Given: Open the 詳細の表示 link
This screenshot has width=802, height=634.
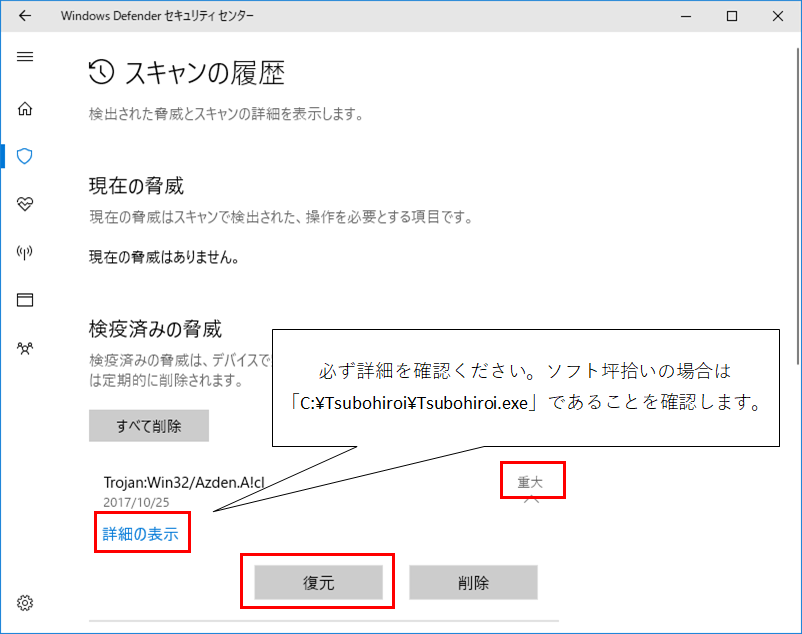Looking at the screenshot, I should coord(141,534).
